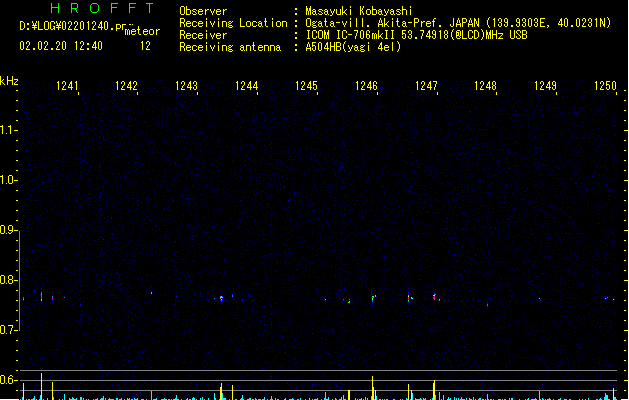Click the kHz axis unit label
629x400 pixels.
point(9,81)
